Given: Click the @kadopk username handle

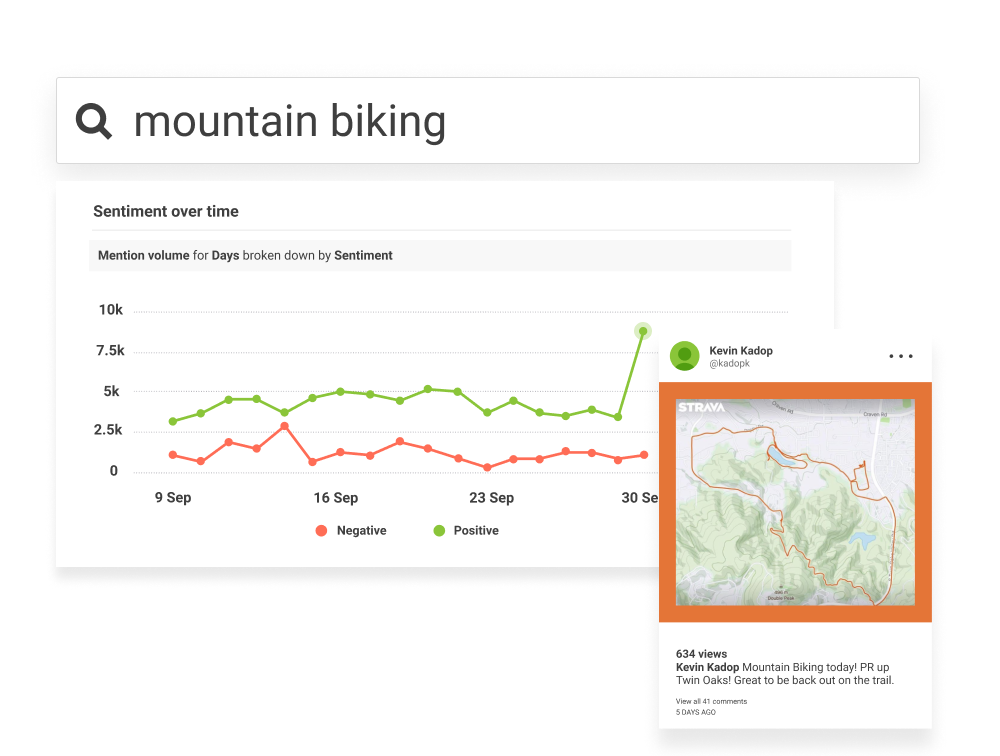Looking at the screenshot, I should 729,364.
